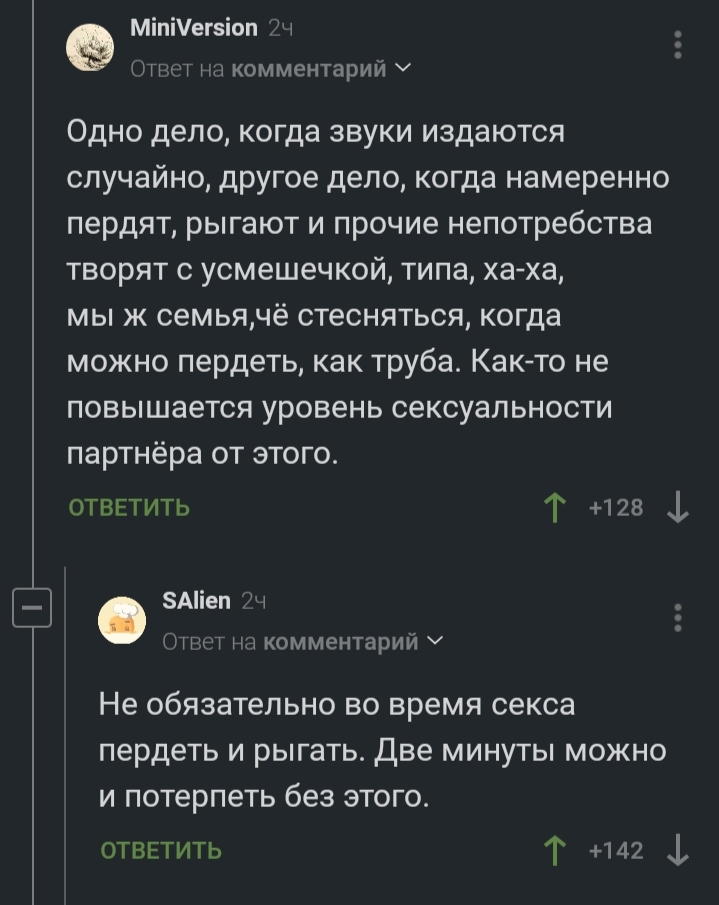Click the +128 rating counter
This screenshot has height=905, width=719.
(616, 508)
